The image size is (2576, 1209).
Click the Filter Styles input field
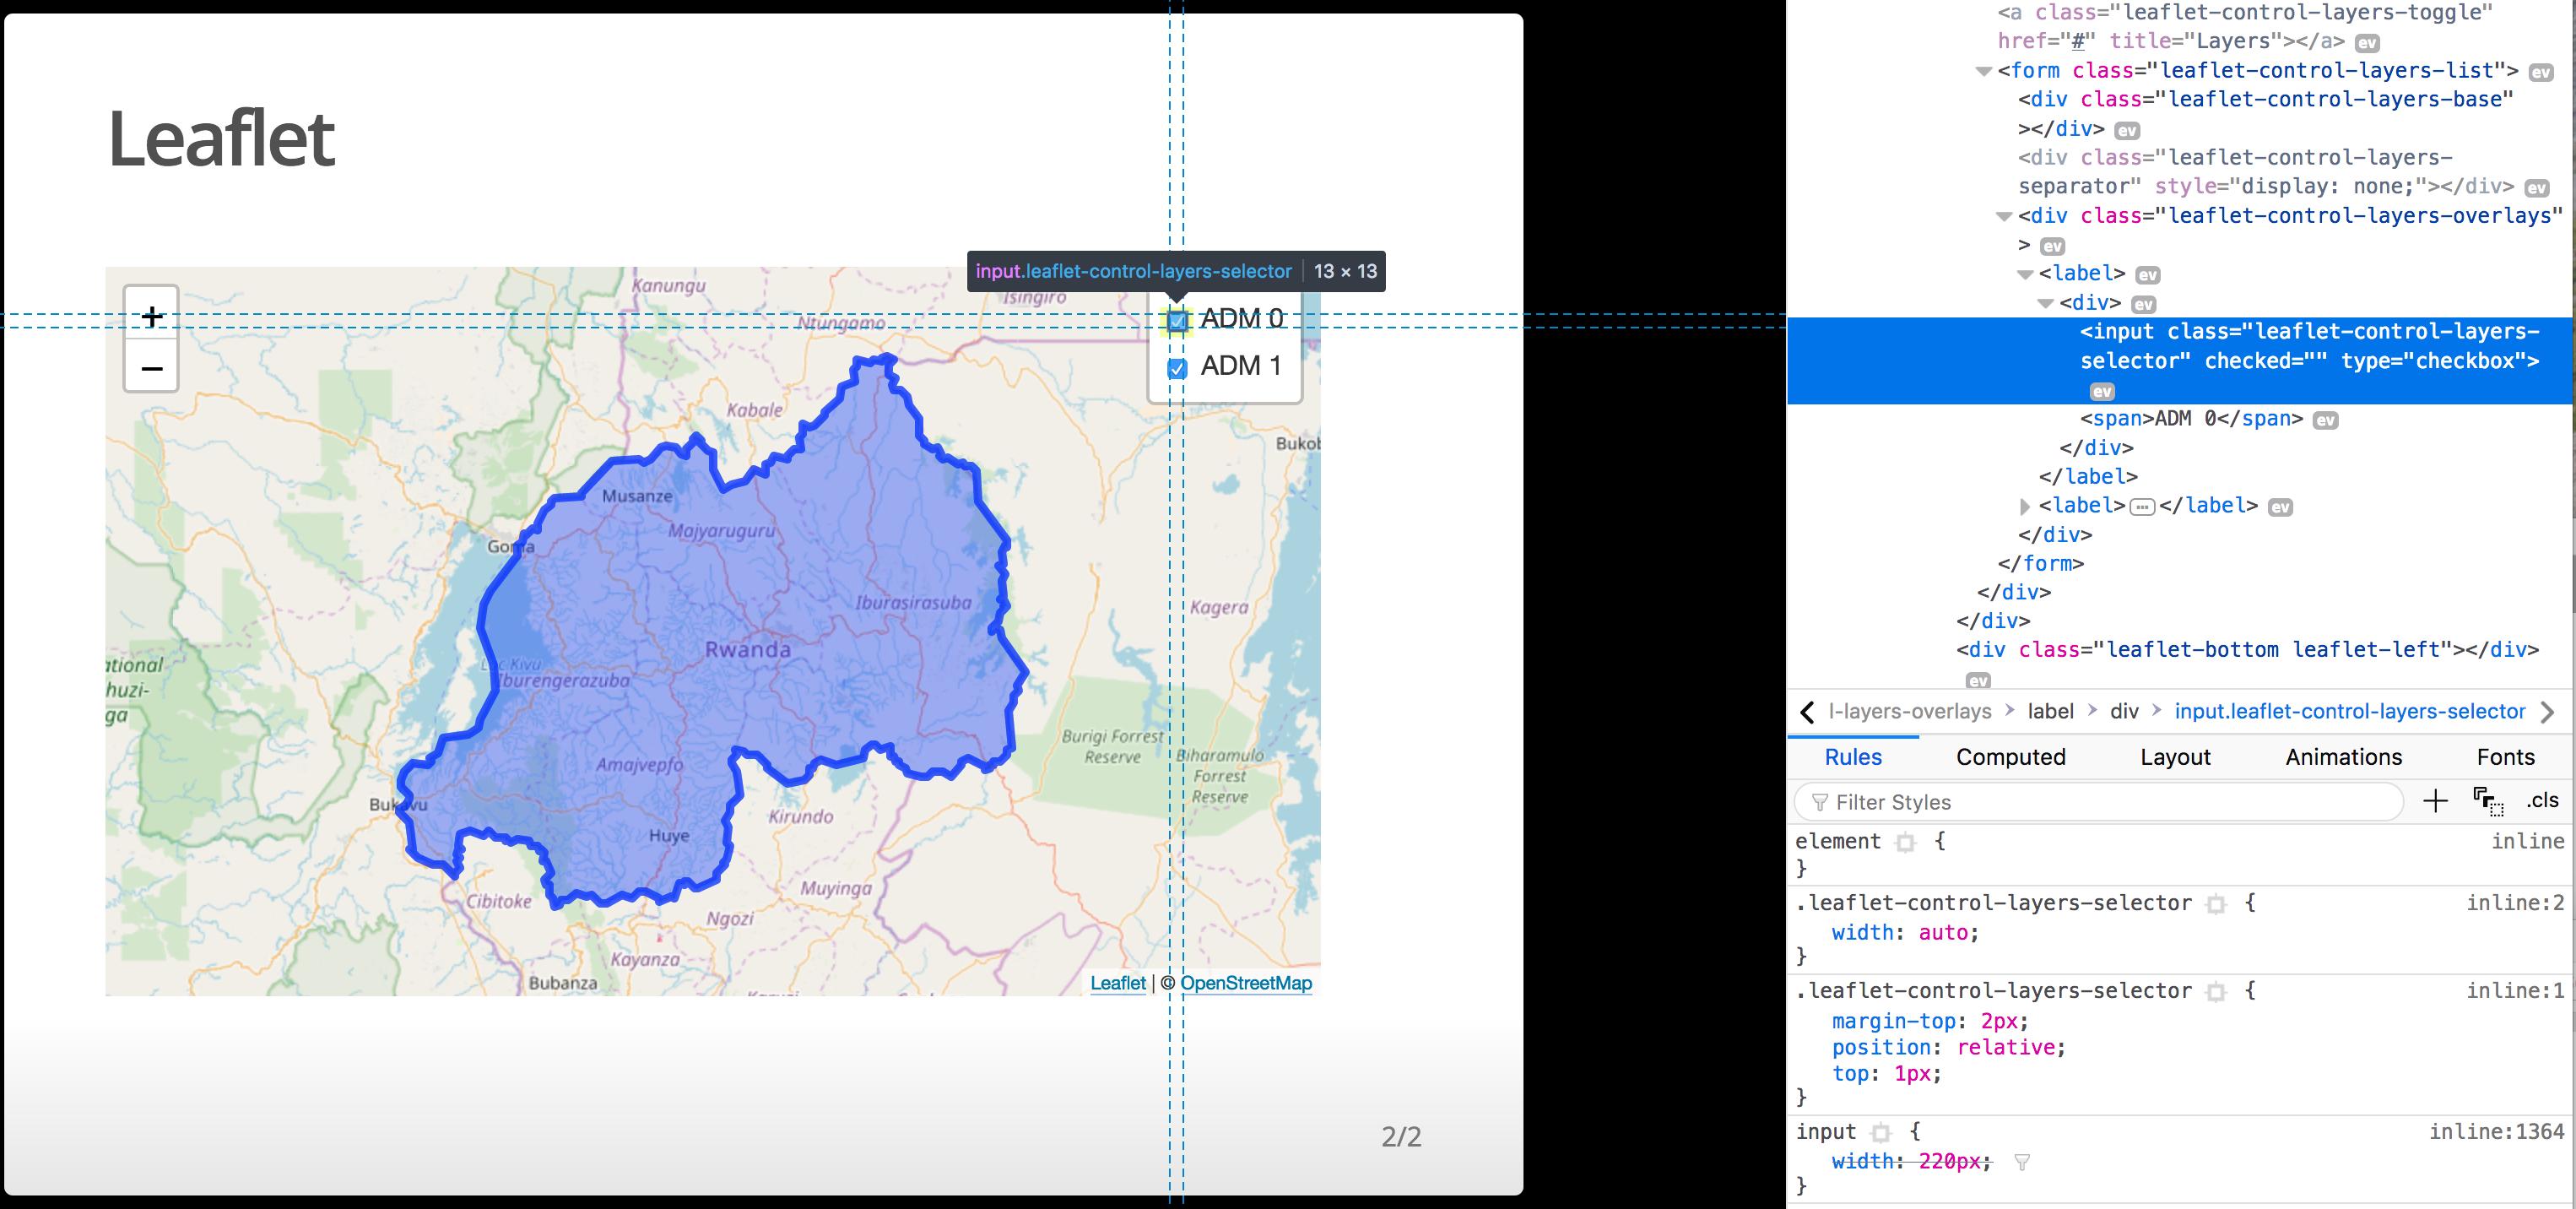click(2100, 802)
